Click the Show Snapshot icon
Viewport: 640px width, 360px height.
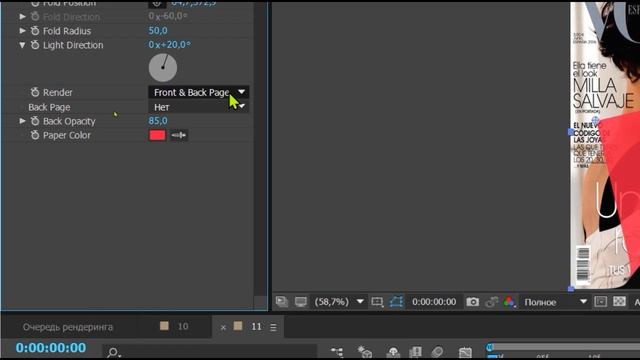point(491,302)
